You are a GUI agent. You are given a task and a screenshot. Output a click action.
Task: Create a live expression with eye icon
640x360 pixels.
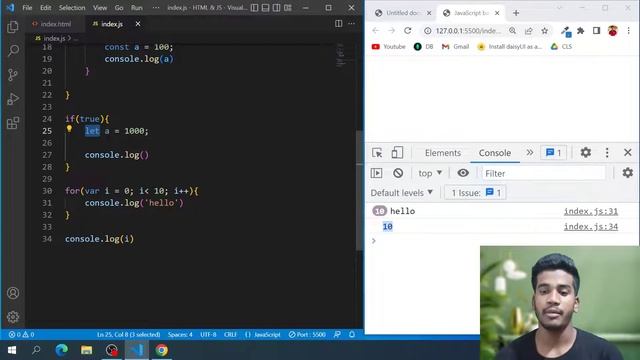pyautogui.click(x=463, y=173)
